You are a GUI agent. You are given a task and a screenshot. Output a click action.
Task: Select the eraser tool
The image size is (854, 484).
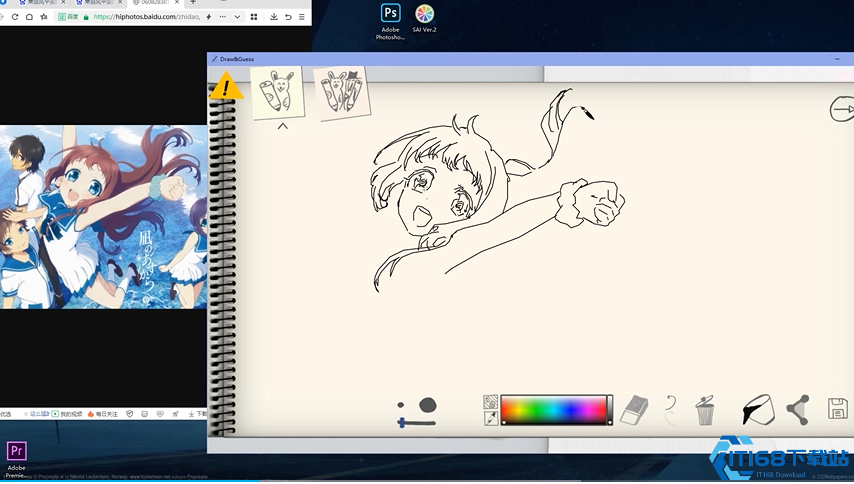tap(635, 409)
